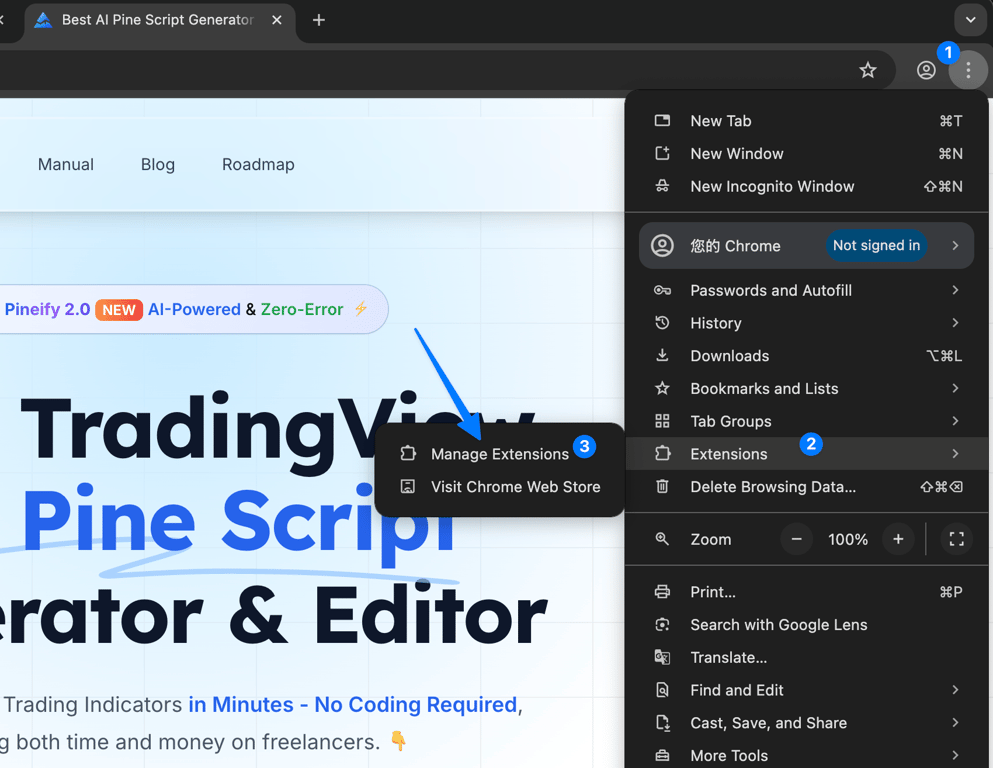
Task: Click the bookmark star icon in address bar
Action: (868, 70)
